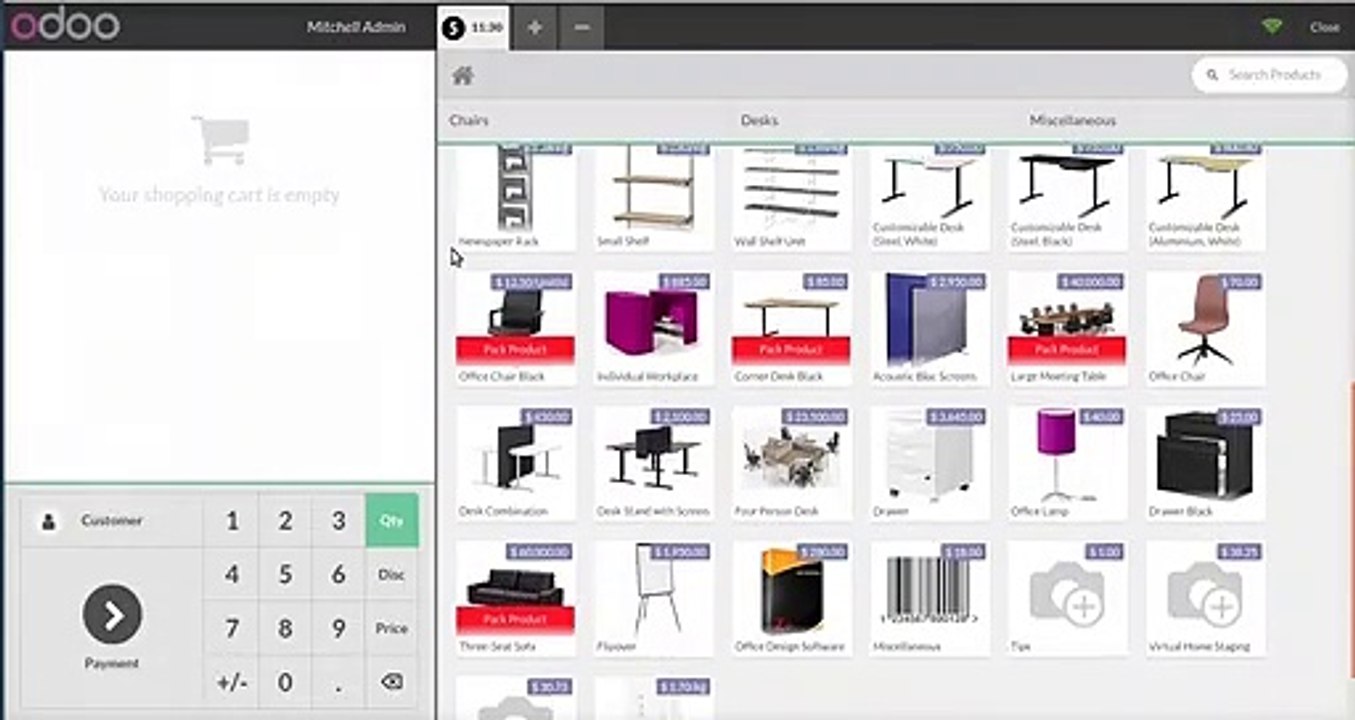Image resolution: width=1355 pixels, height=720 pixels.
Task: Click the Search Products field
Action: click(x=1270, y=75)
